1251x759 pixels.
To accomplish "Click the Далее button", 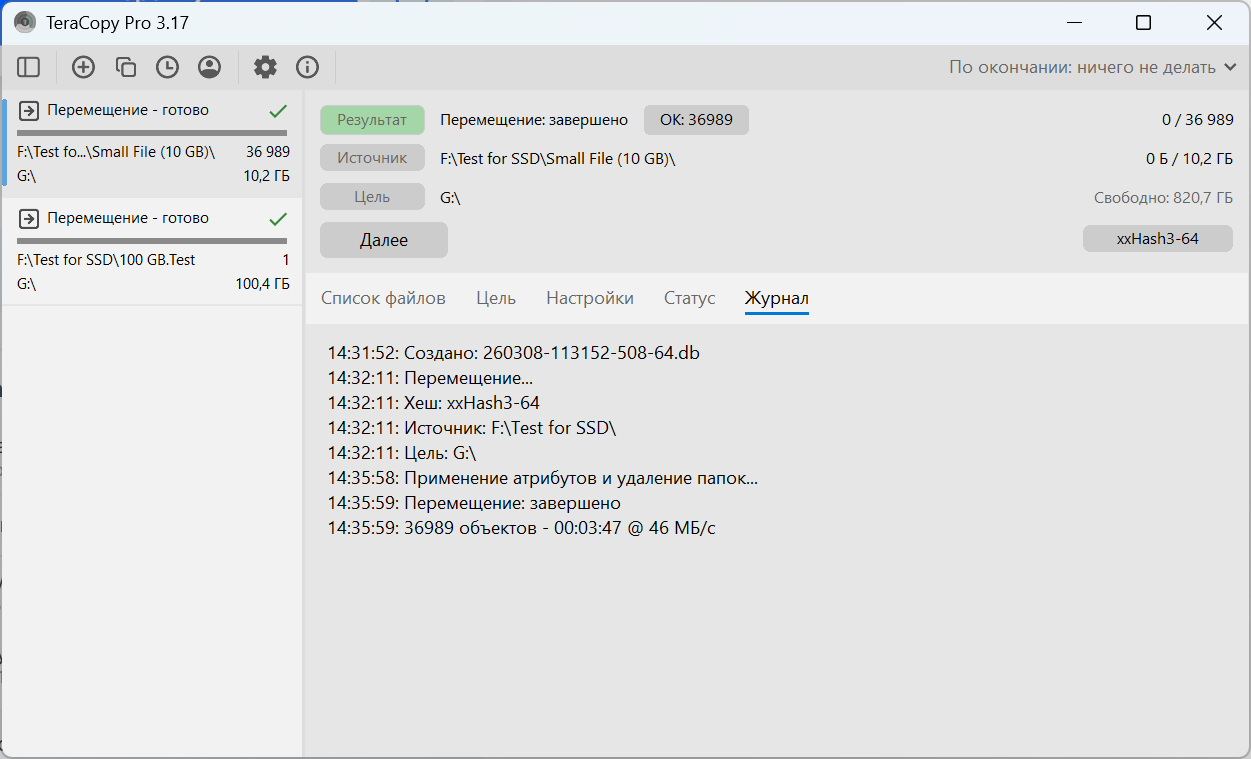I will 384,240.
